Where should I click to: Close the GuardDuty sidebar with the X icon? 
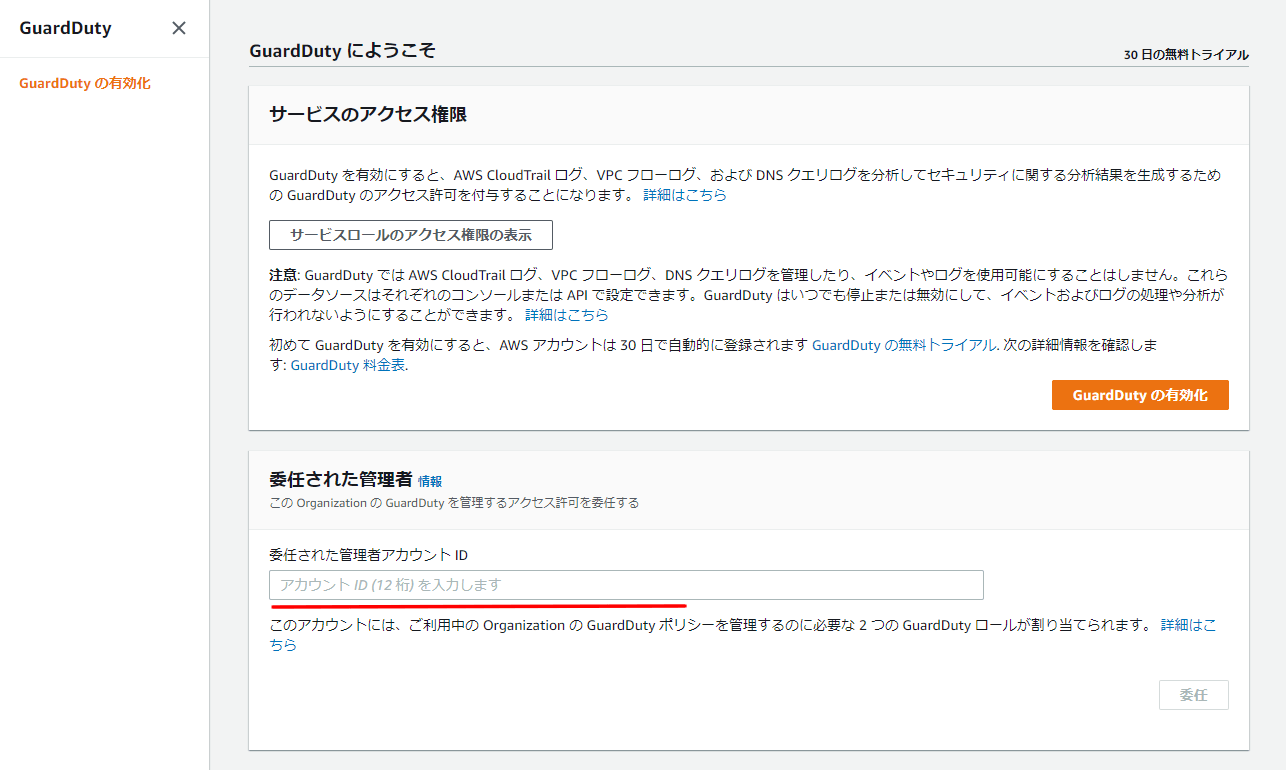click(x=179, y=28)
